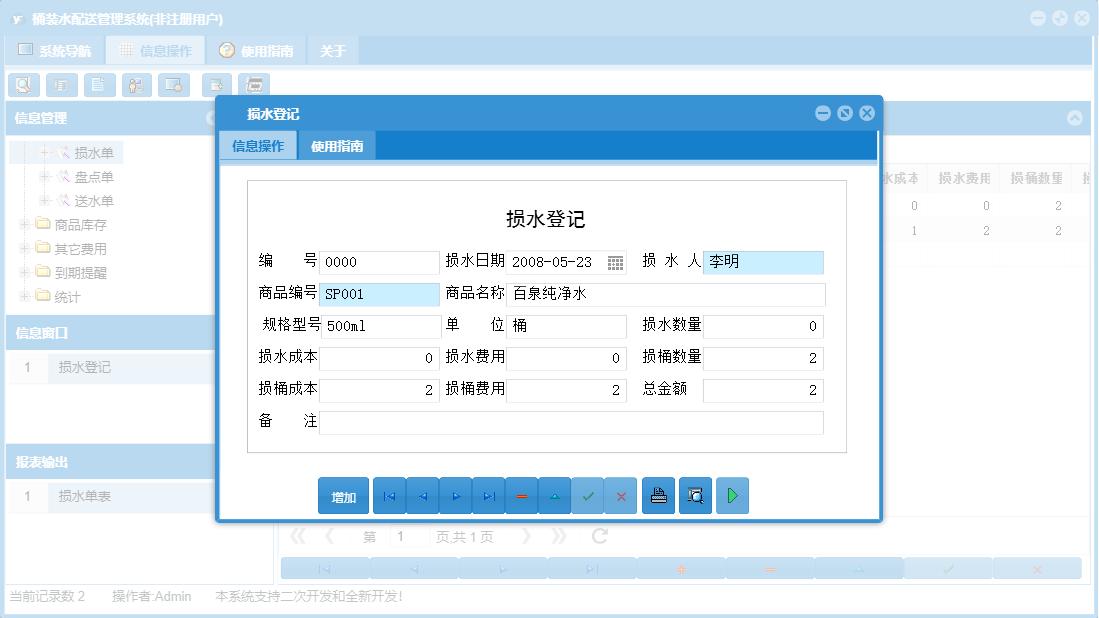This screenshot has height=618, width=1099.
Task: Cancel changes with the red X icon
Action: (621, 495)
